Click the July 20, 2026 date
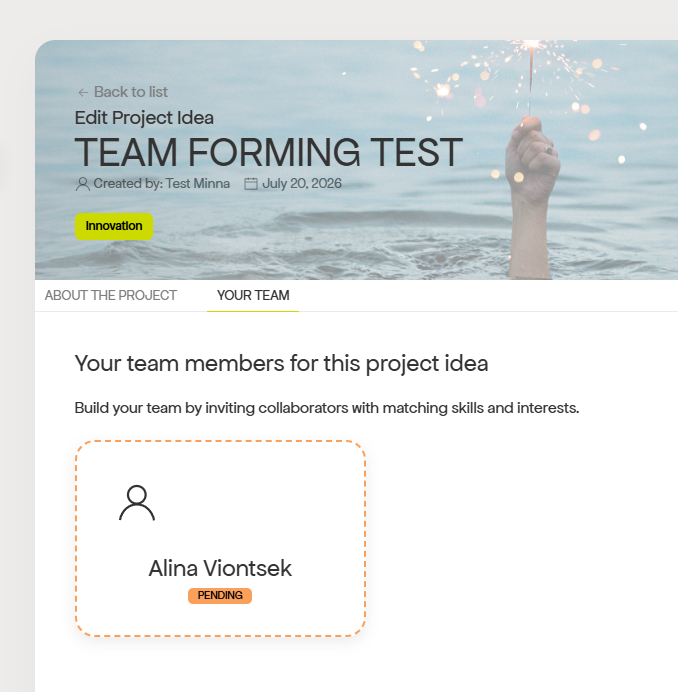Screen dimensions: 678x692 tap(302, 184)
